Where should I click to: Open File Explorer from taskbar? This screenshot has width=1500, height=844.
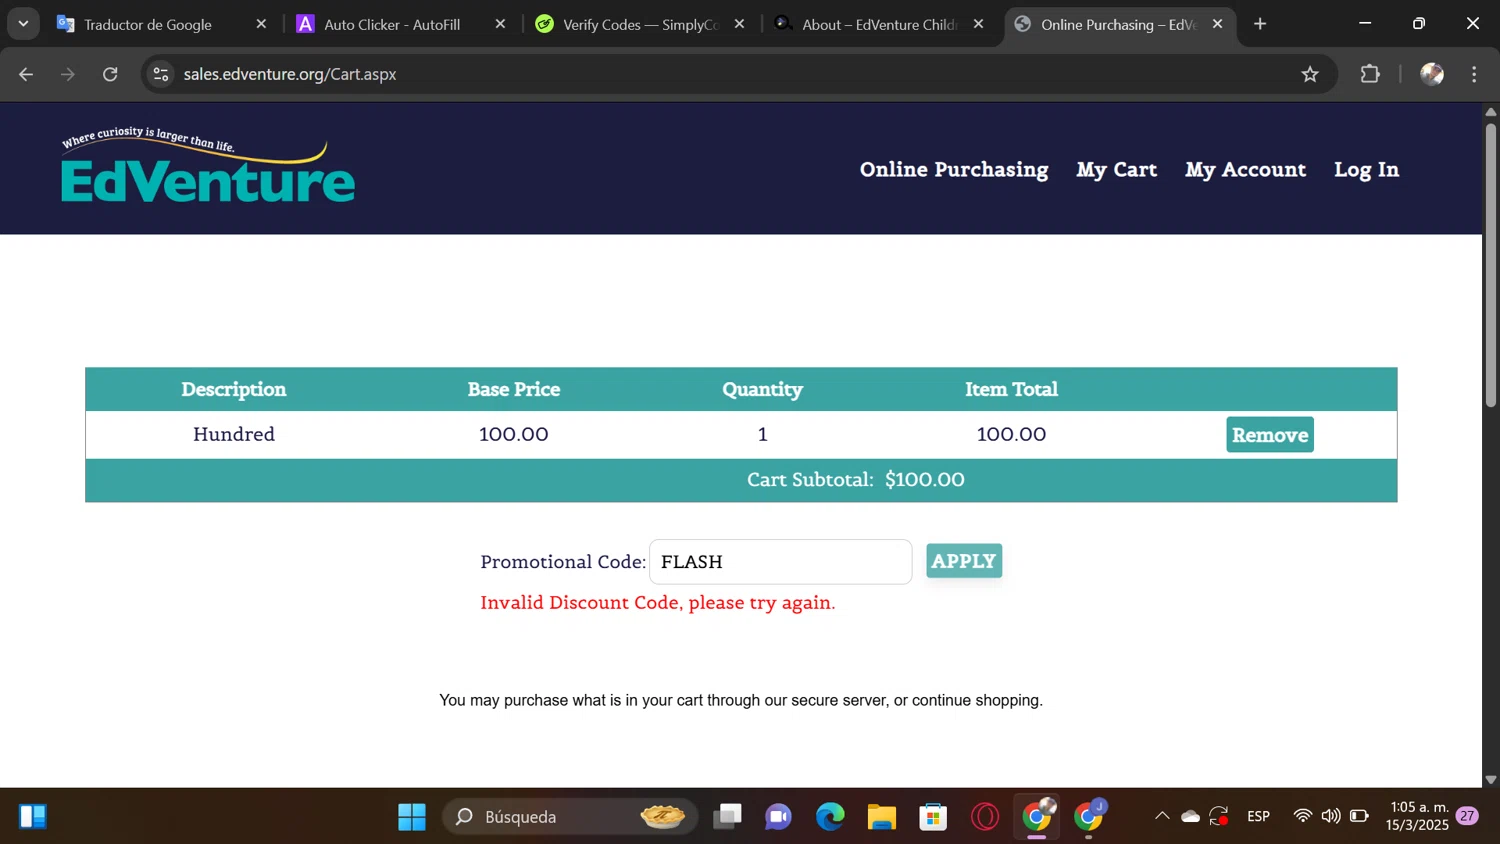tap(881, 817)
